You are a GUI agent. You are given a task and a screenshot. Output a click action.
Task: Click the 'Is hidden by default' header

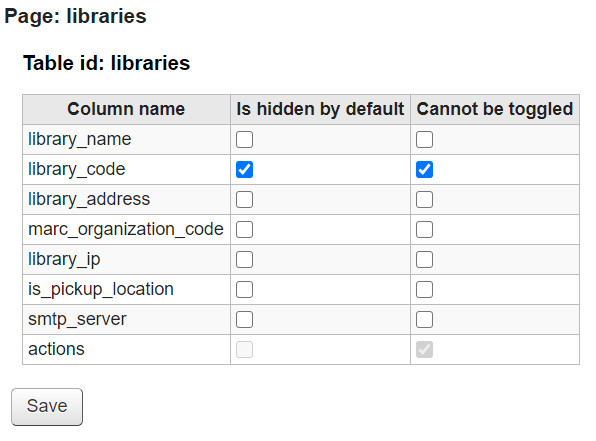coord(320,109)
